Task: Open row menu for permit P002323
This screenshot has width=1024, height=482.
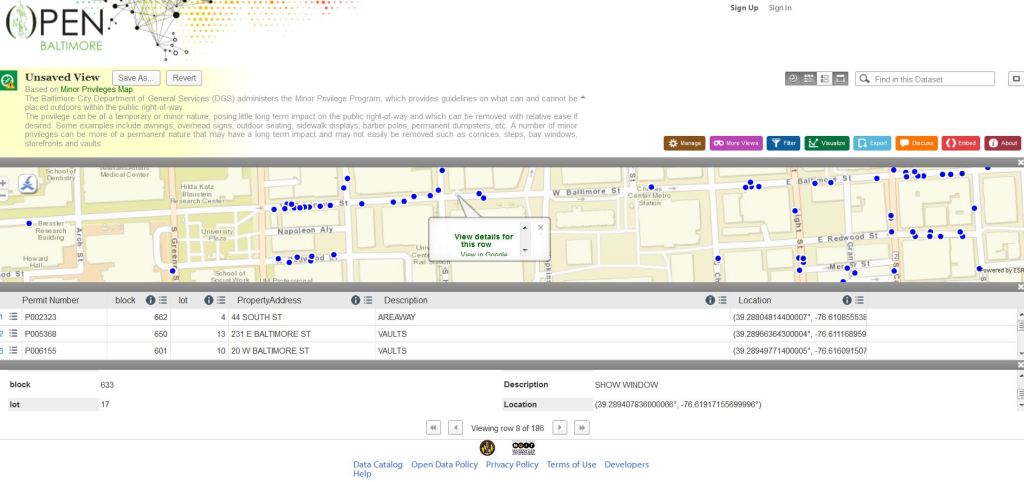Action: 14,316
